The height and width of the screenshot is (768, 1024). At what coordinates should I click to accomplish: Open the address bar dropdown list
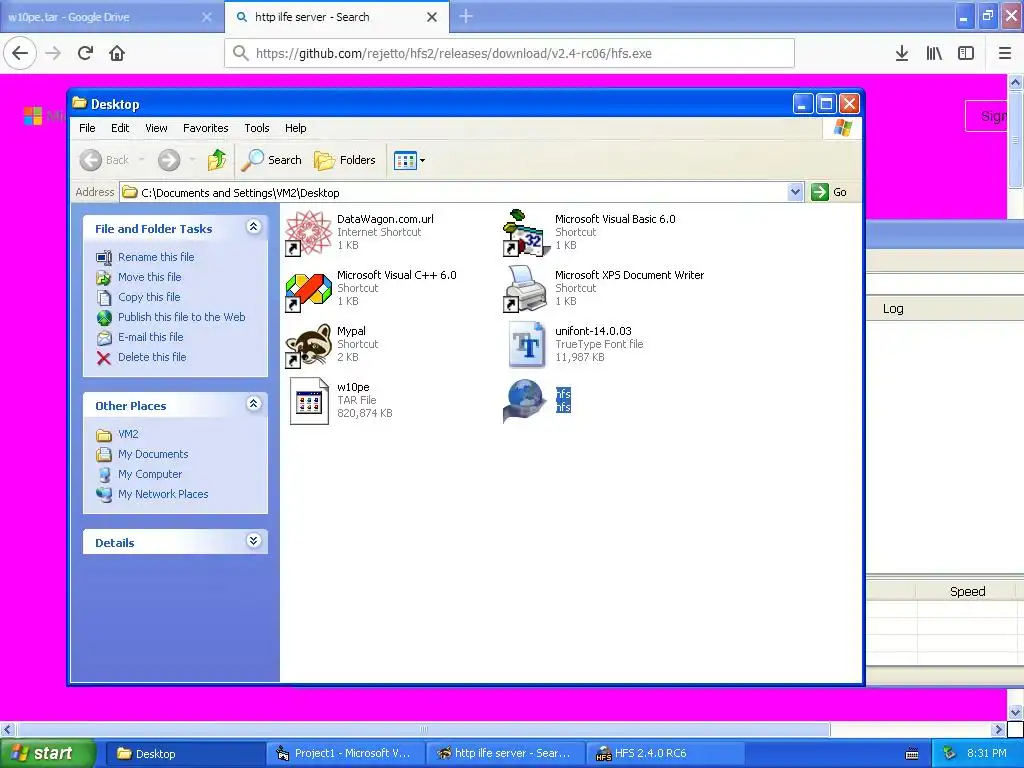[795, 192]
